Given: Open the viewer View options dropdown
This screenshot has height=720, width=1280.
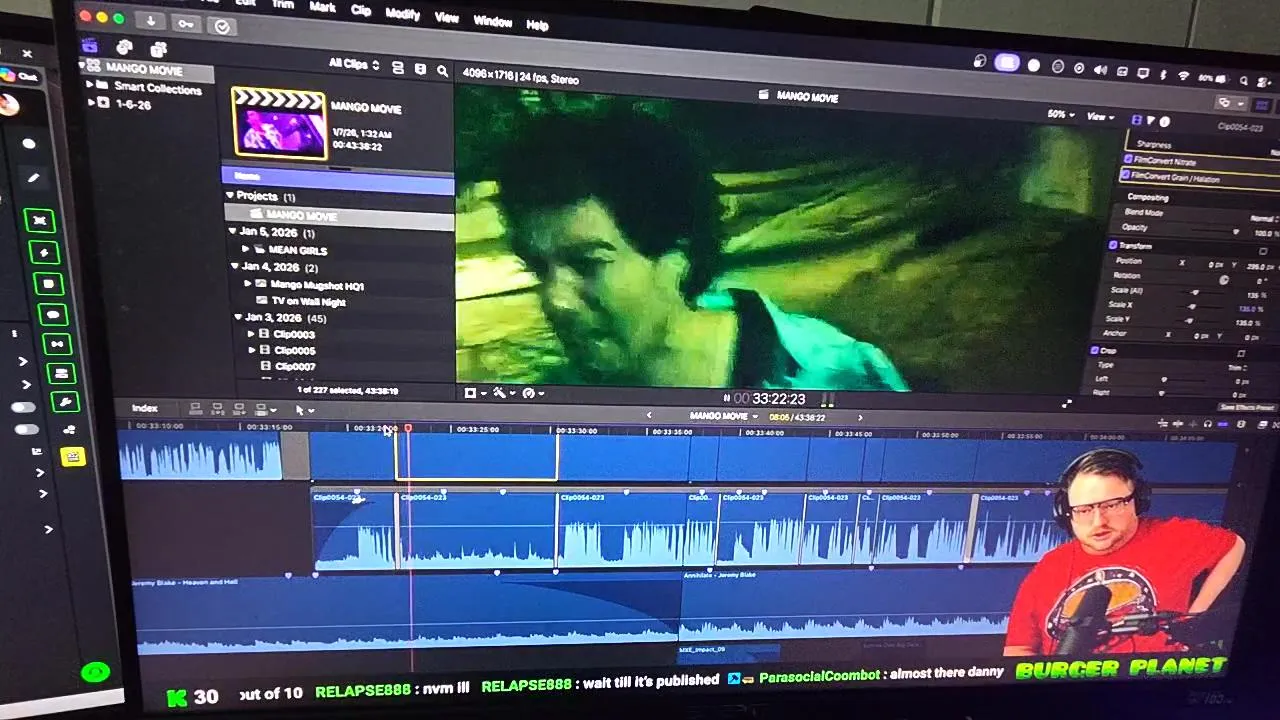Looking at the screenshot, I should pyautogui.click(x=1100, y=117).
